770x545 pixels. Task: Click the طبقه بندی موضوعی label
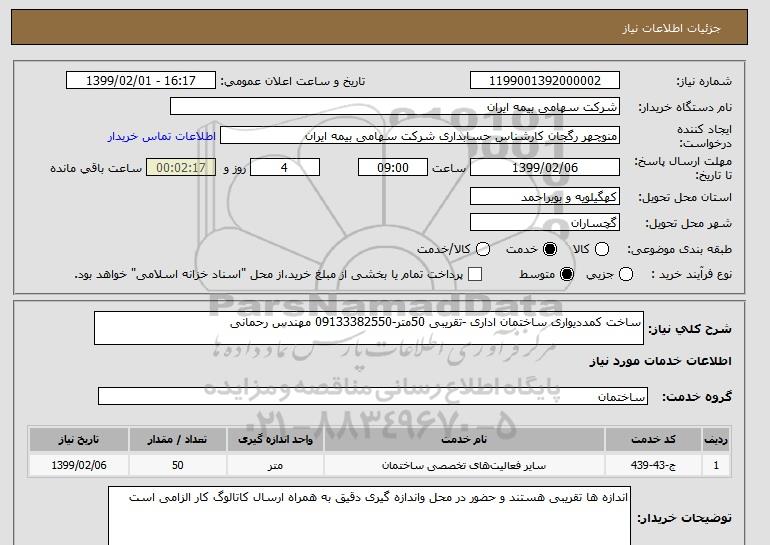point(679,249)
